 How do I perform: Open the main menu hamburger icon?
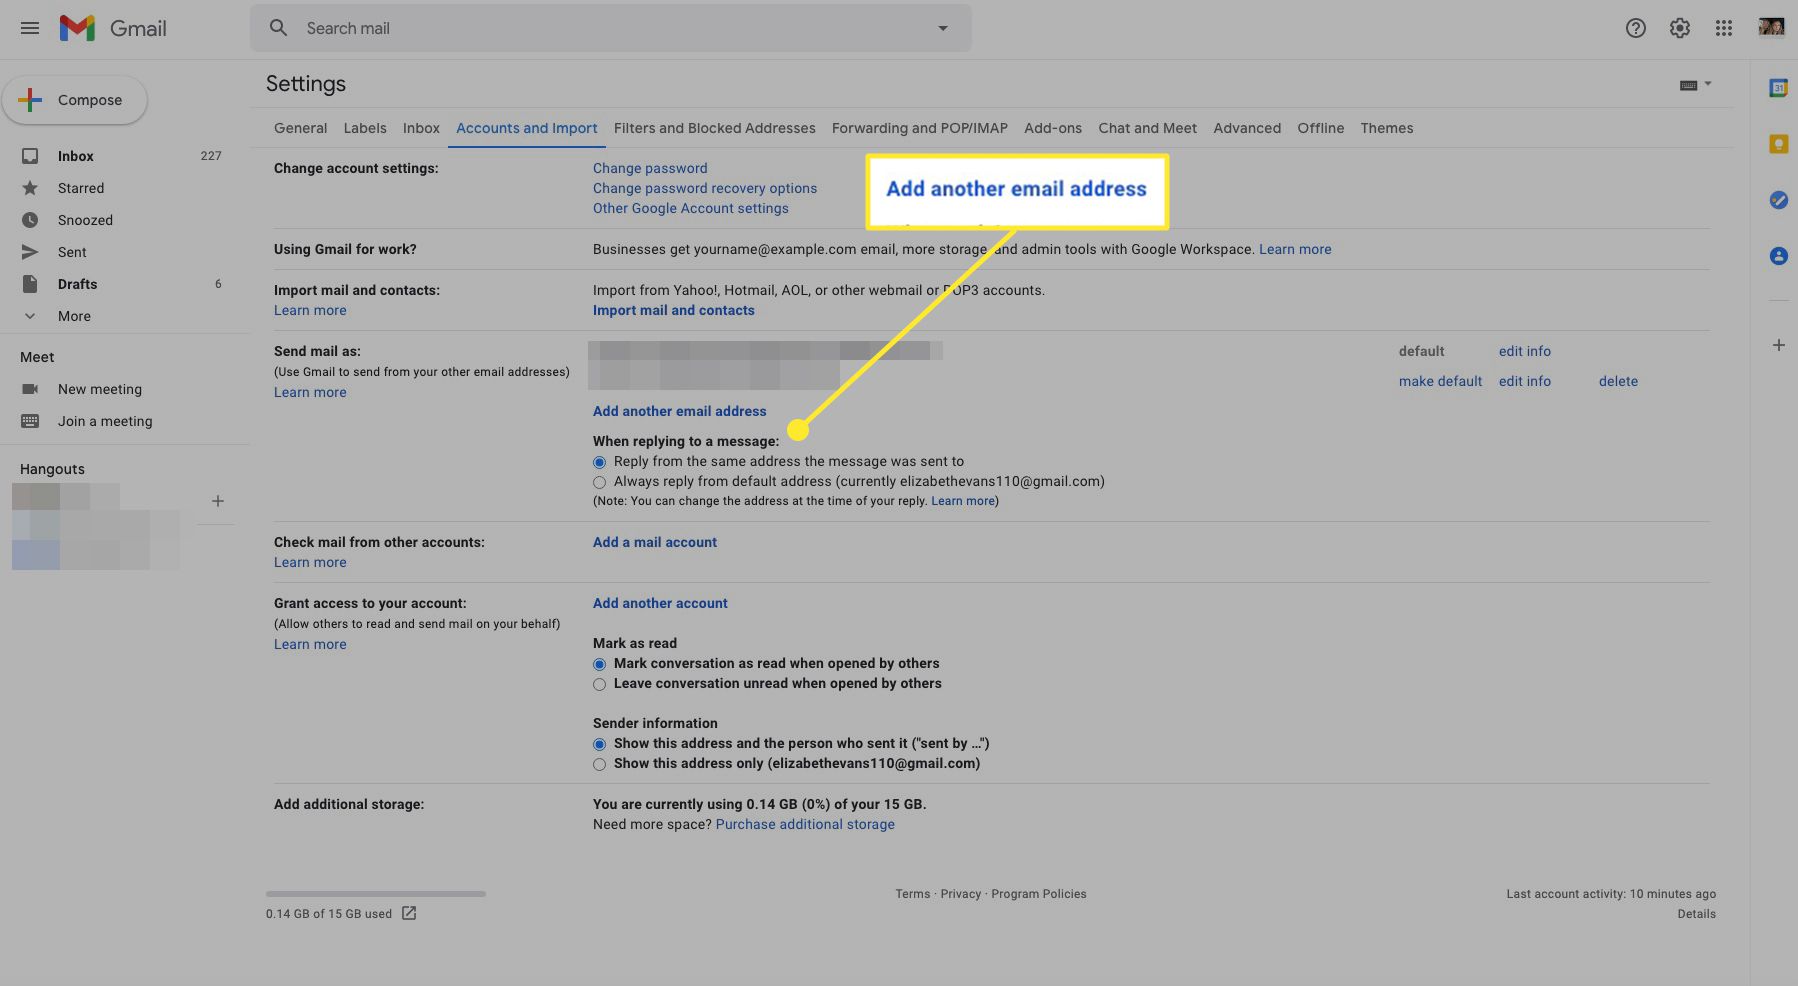point(30,28)
